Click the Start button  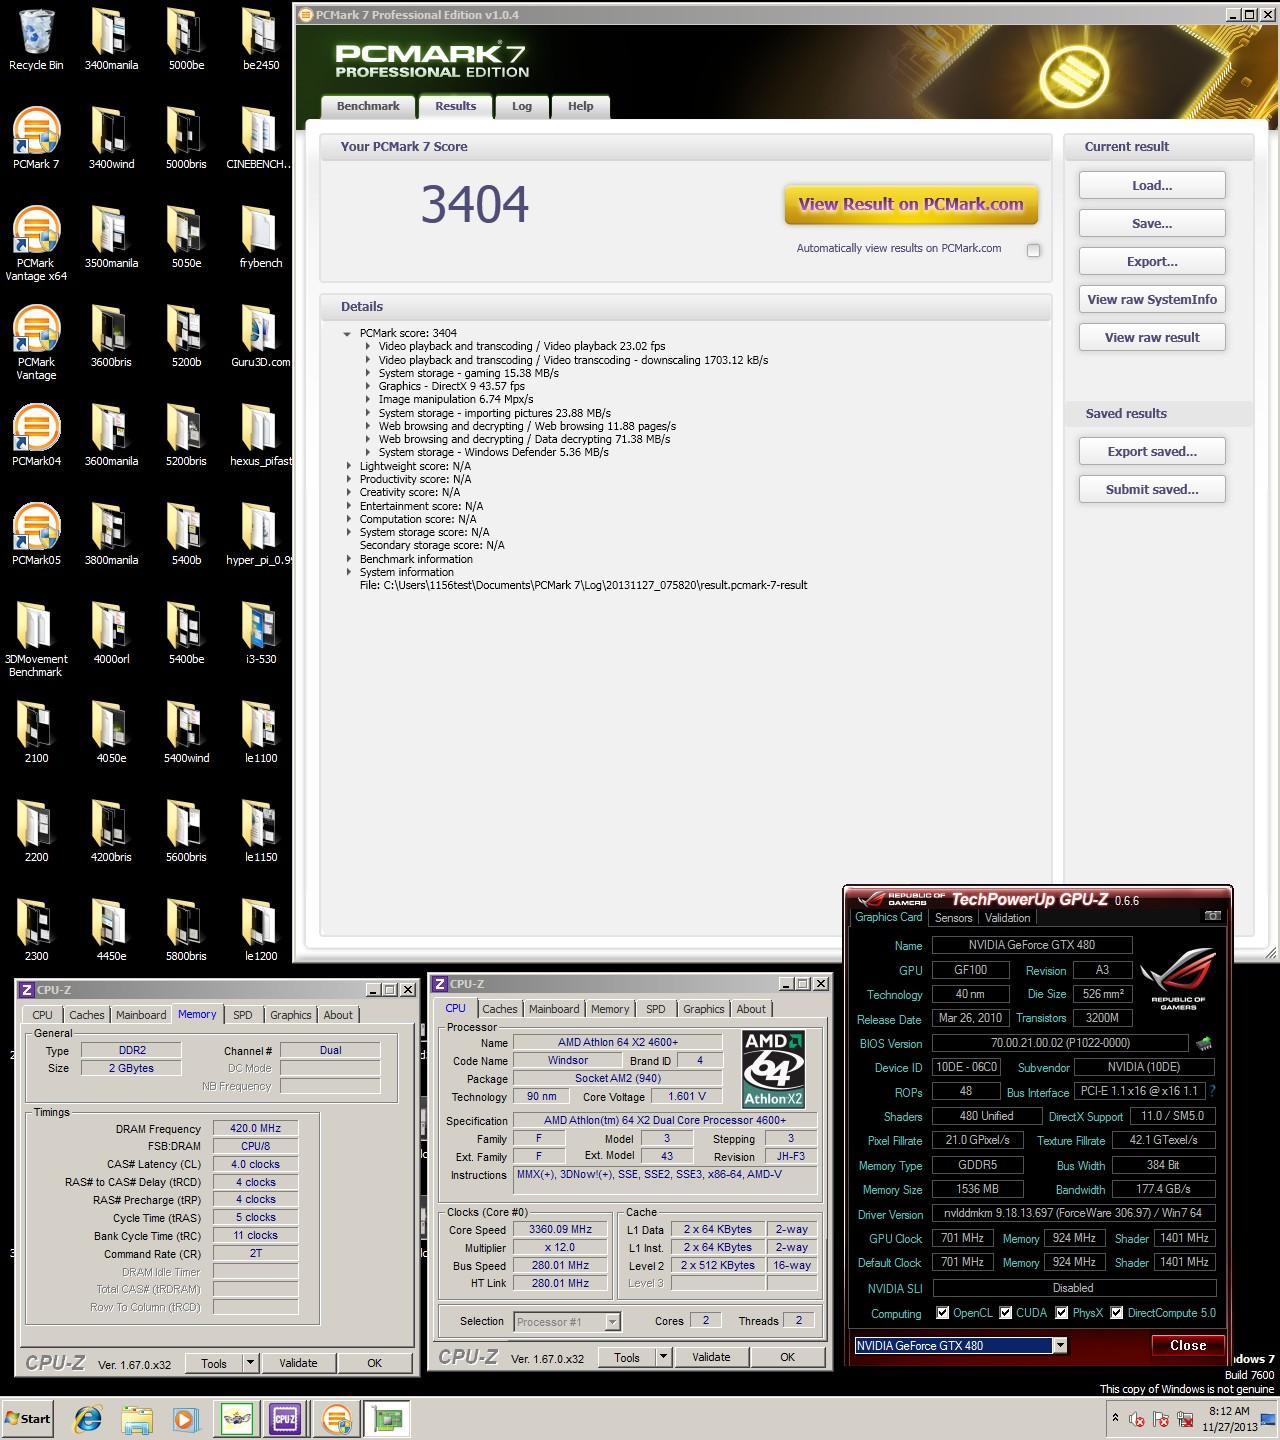coord(27,1419)
